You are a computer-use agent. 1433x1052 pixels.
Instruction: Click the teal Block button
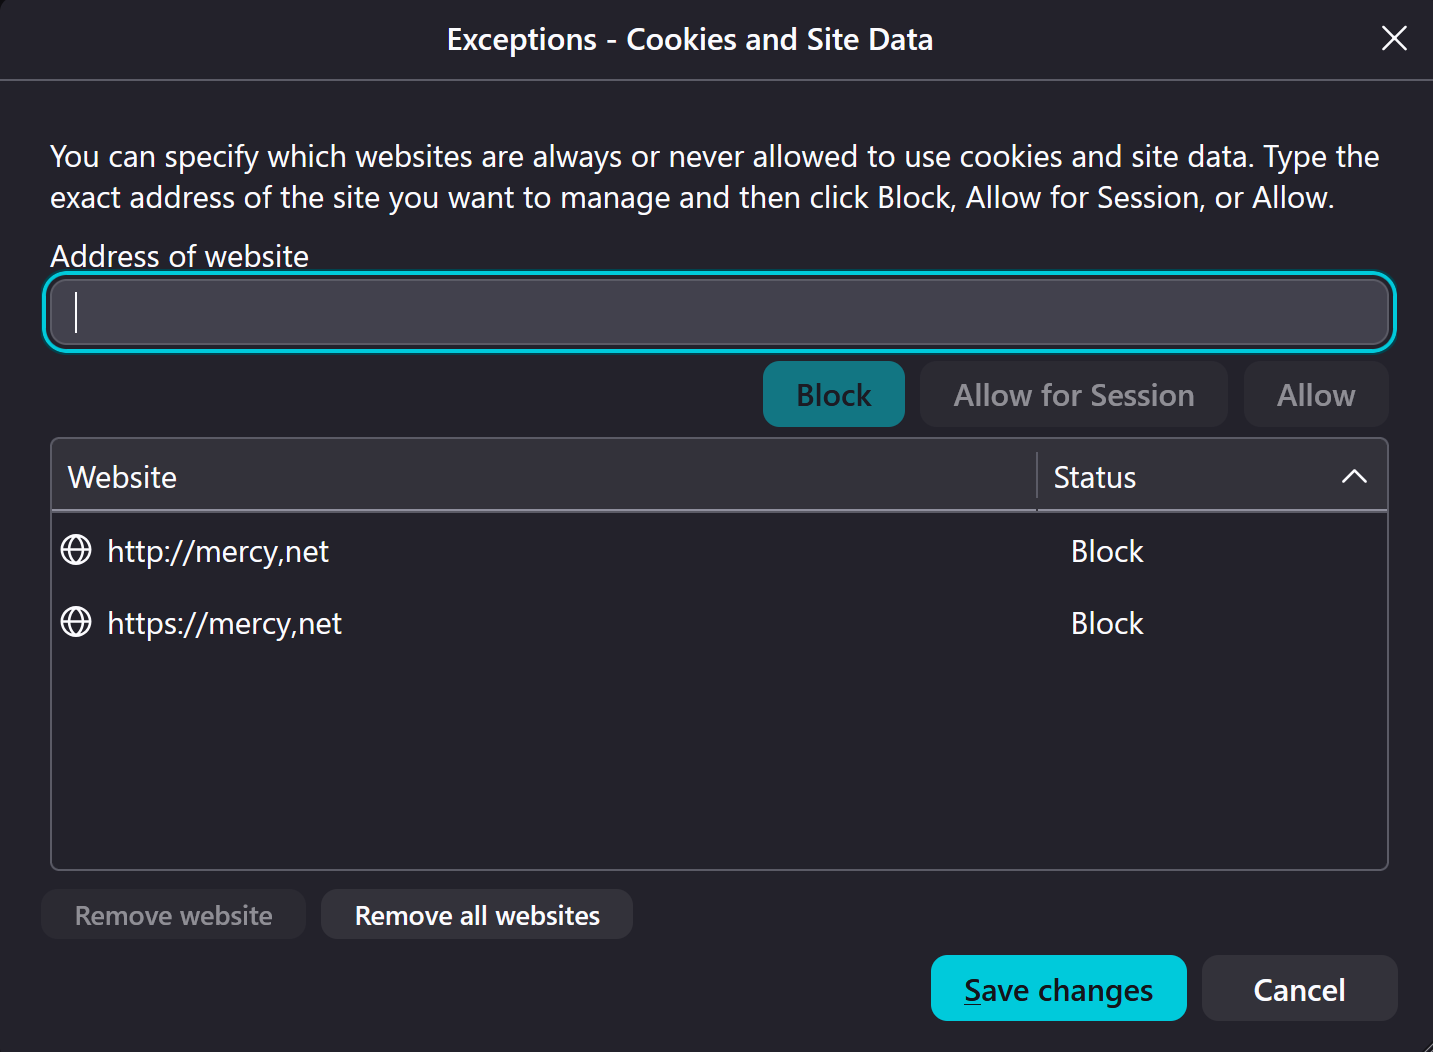pos(834,395)
